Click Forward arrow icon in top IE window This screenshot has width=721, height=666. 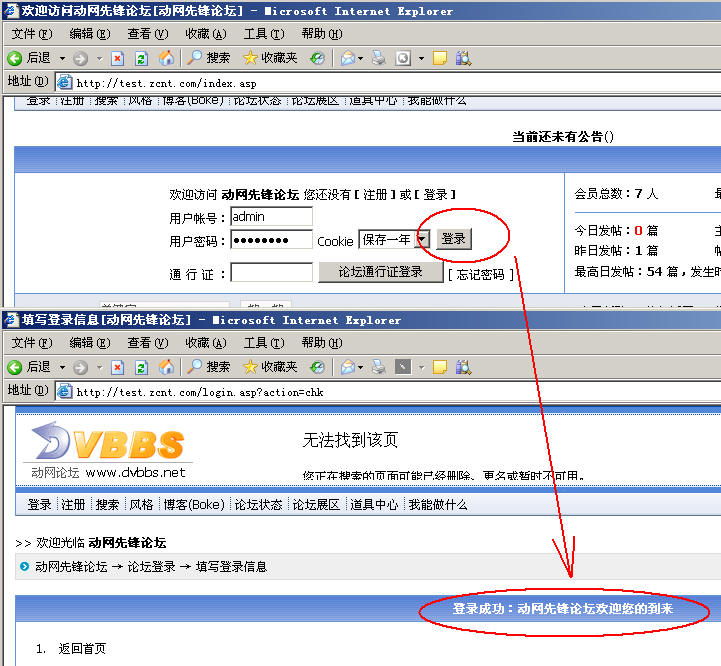[80, 58]
